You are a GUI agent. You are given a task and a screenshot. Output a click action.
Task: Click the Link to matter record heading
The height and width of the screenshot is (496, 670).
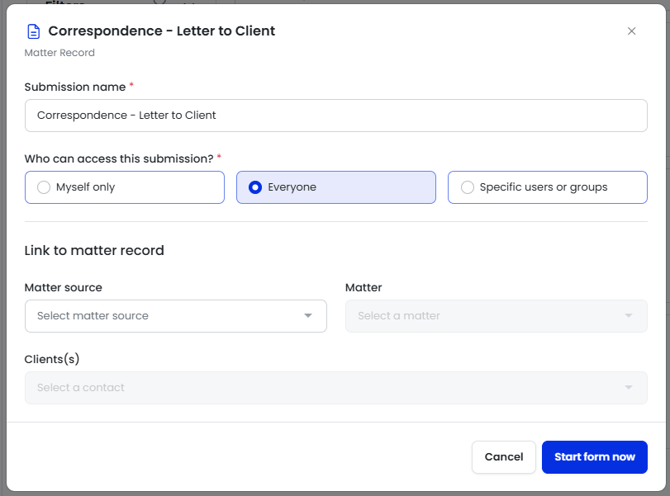coord(94,250)
